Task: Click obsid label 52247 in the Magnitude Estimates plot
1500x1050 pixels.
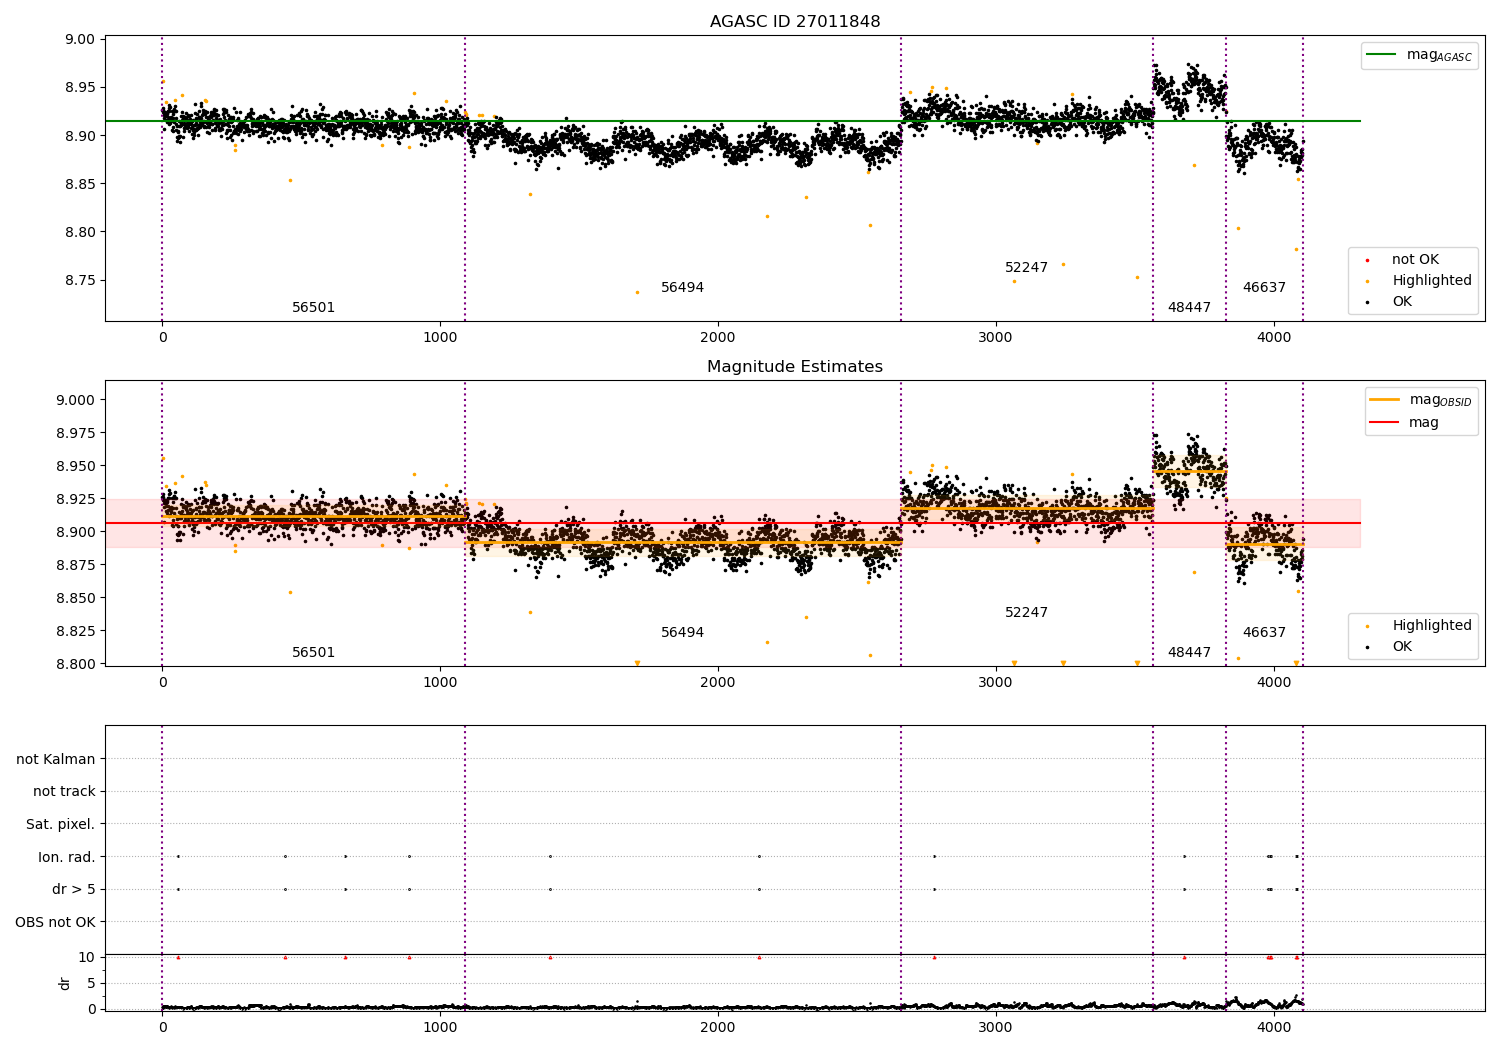Action: point(1026,613)
